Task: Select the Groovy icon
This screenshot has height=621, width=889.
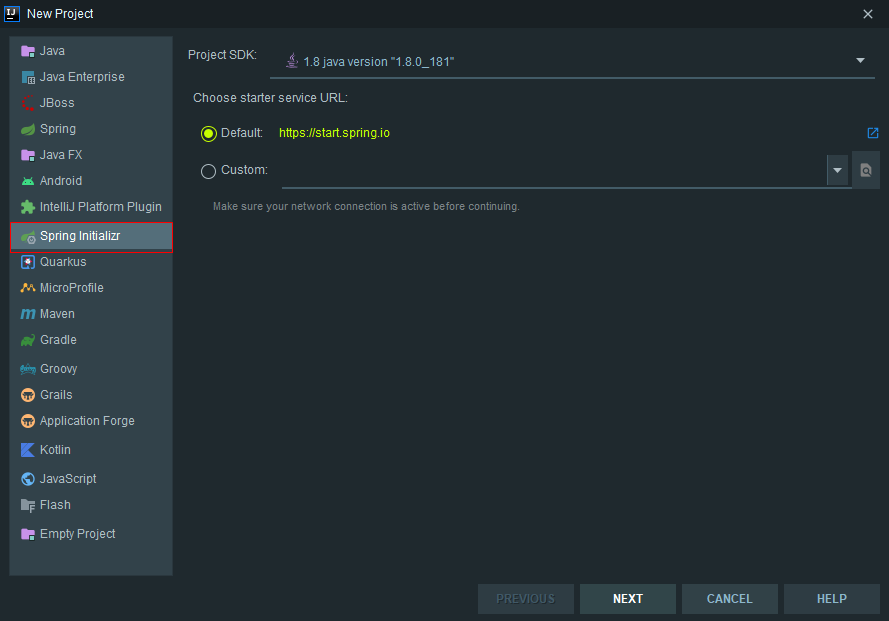Action: point(28,369)
